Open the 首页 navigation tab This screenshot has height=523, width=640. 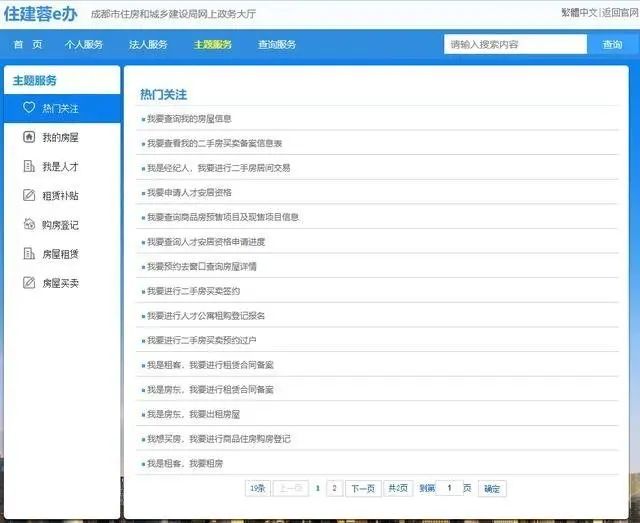28,45
